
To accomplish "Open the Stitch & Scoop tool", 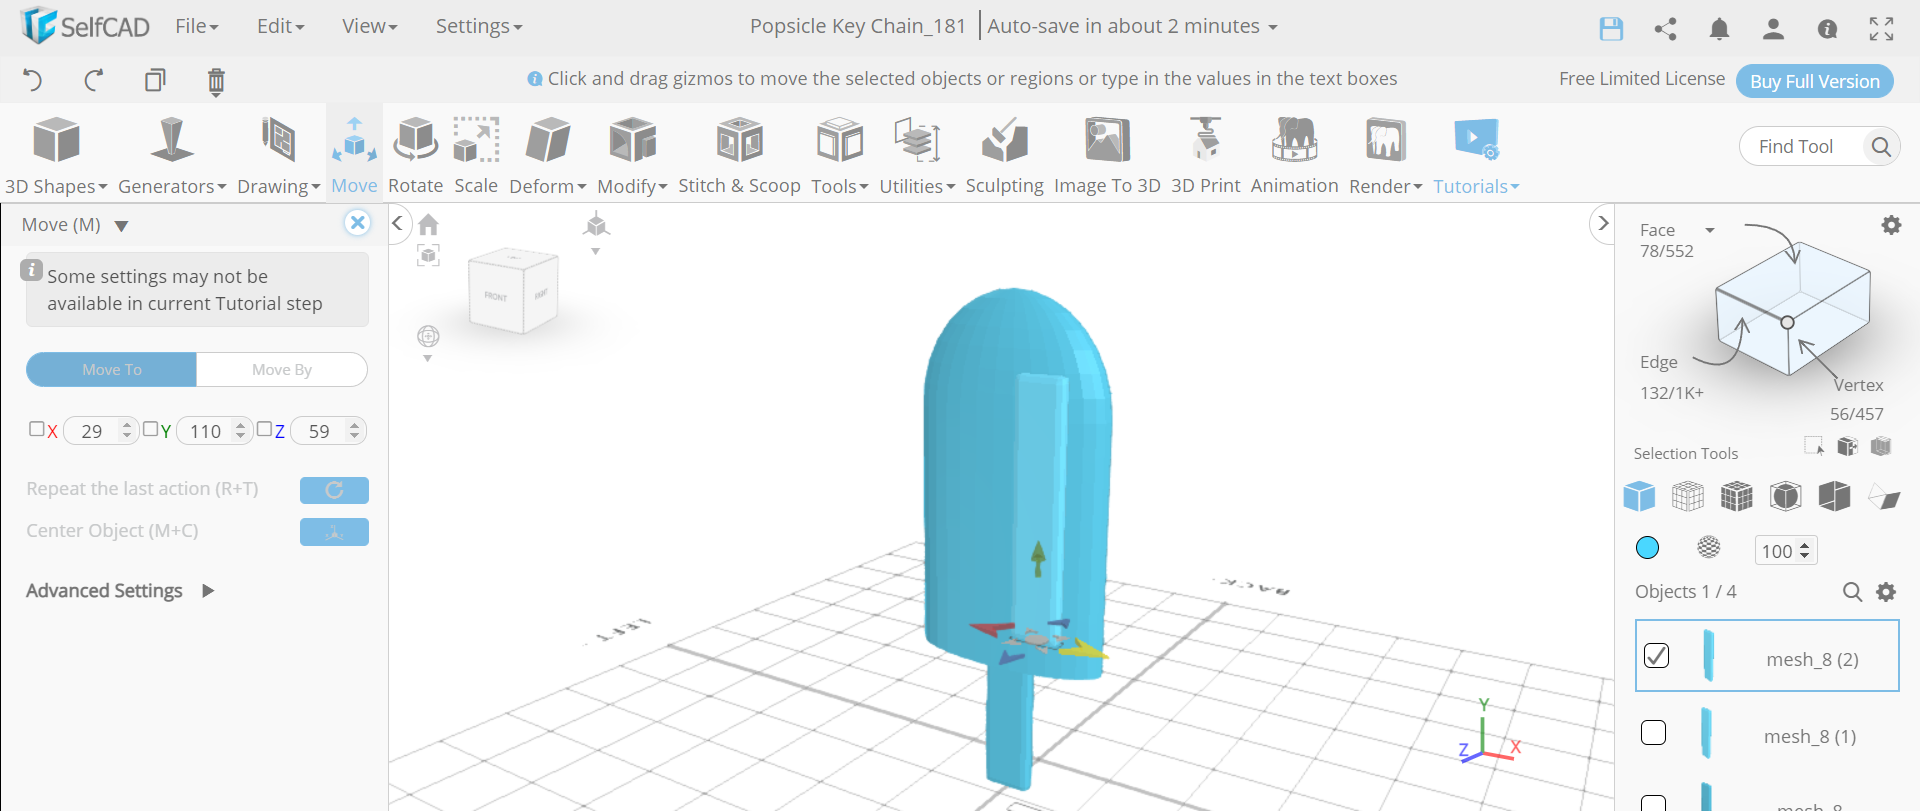I will (739, 155).
